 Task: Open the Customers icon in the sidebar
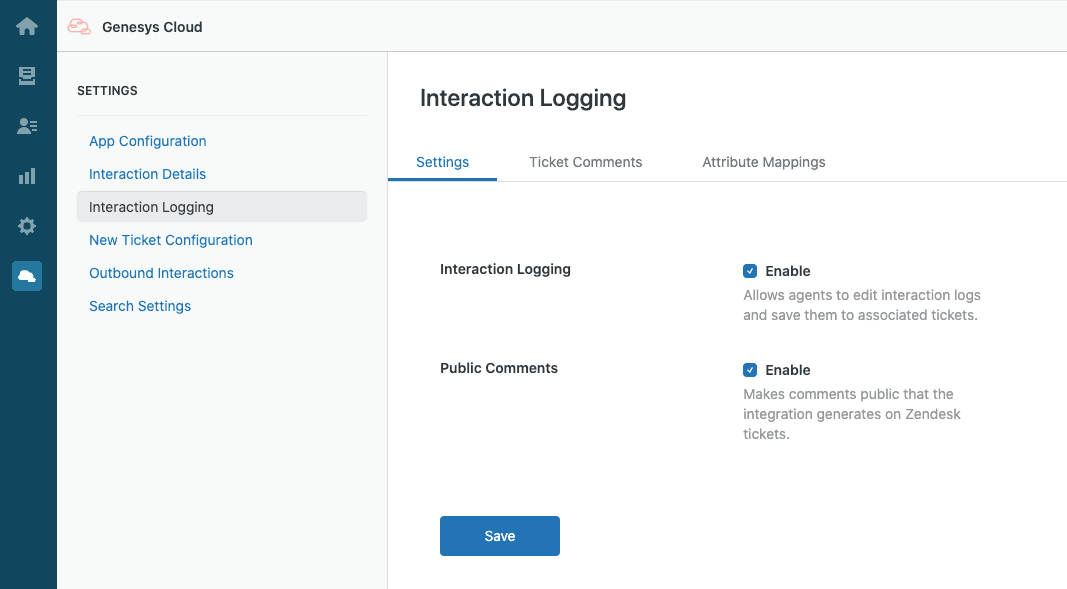point(26,126)
